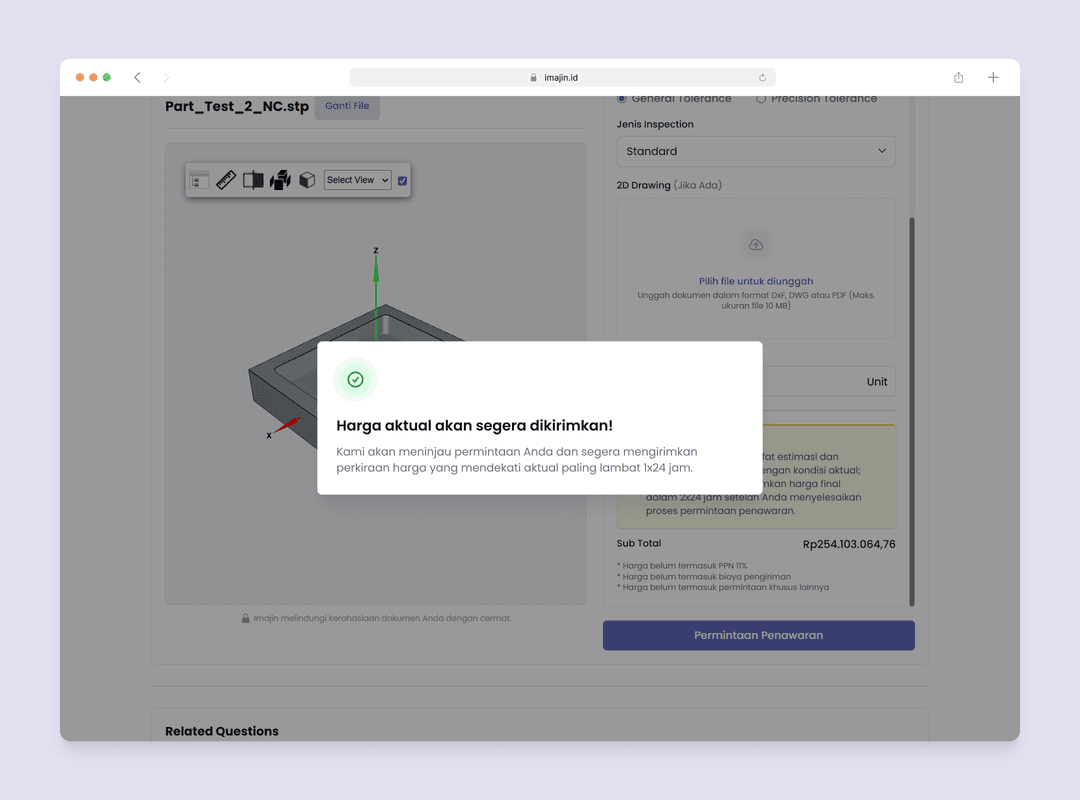
Task: Go back to the previous page
Action: click(x=137, y=77)
